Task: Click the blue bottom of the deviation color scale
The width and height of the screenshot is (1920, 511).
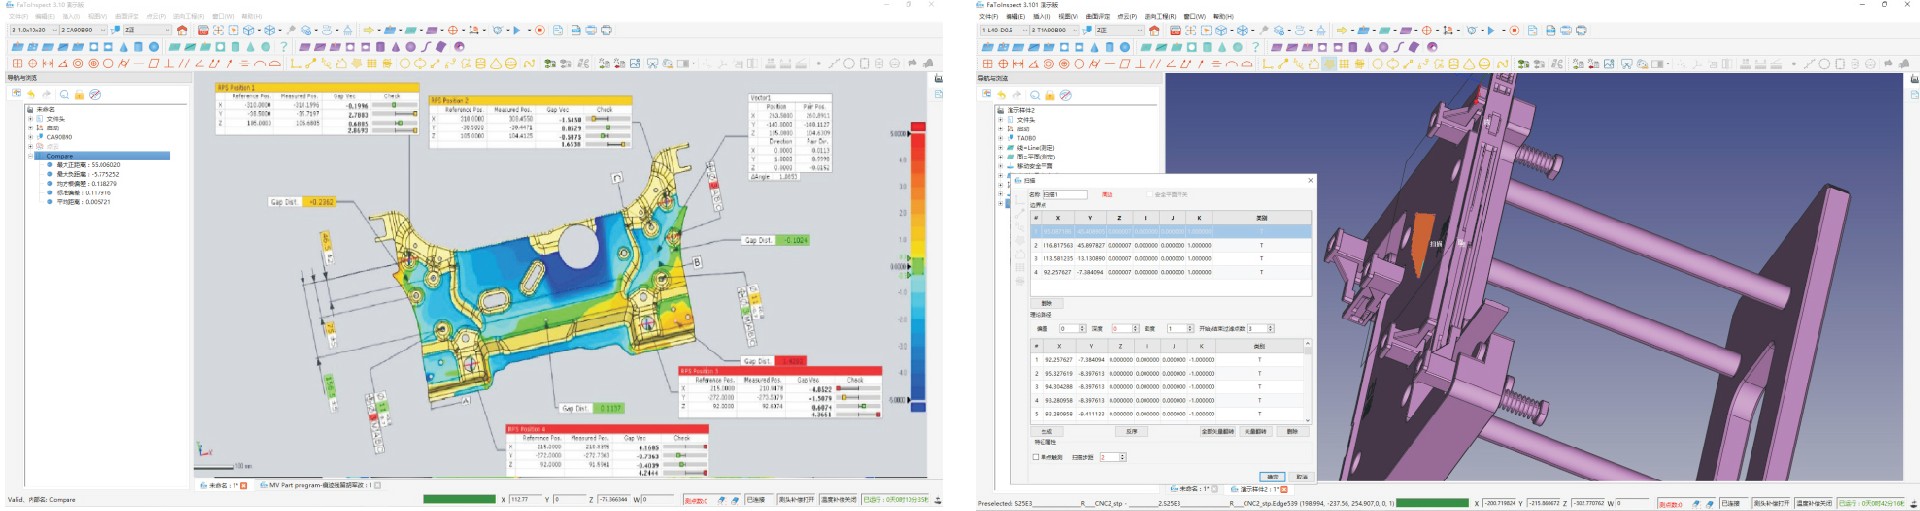Action: [x=918, y=405]
